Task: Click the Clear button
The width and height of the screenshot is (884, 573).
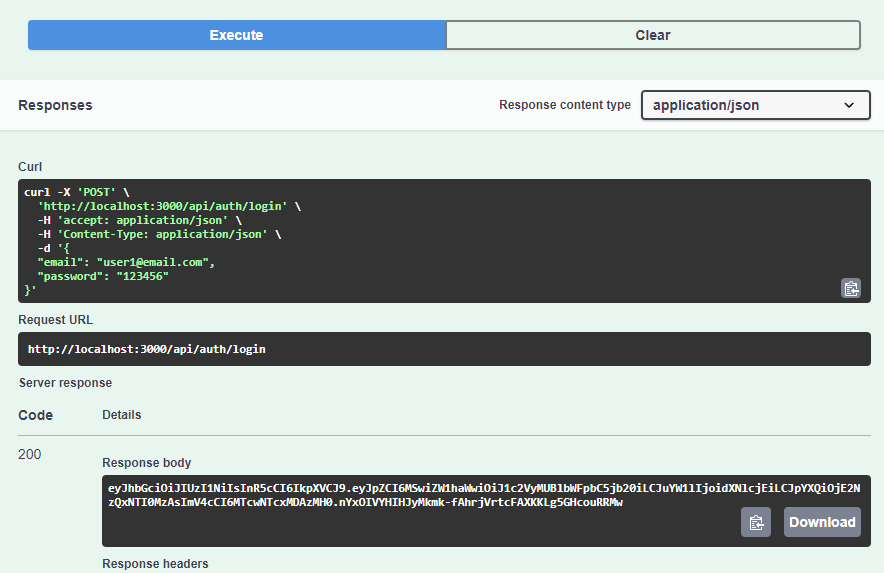Action: [653, 35]
